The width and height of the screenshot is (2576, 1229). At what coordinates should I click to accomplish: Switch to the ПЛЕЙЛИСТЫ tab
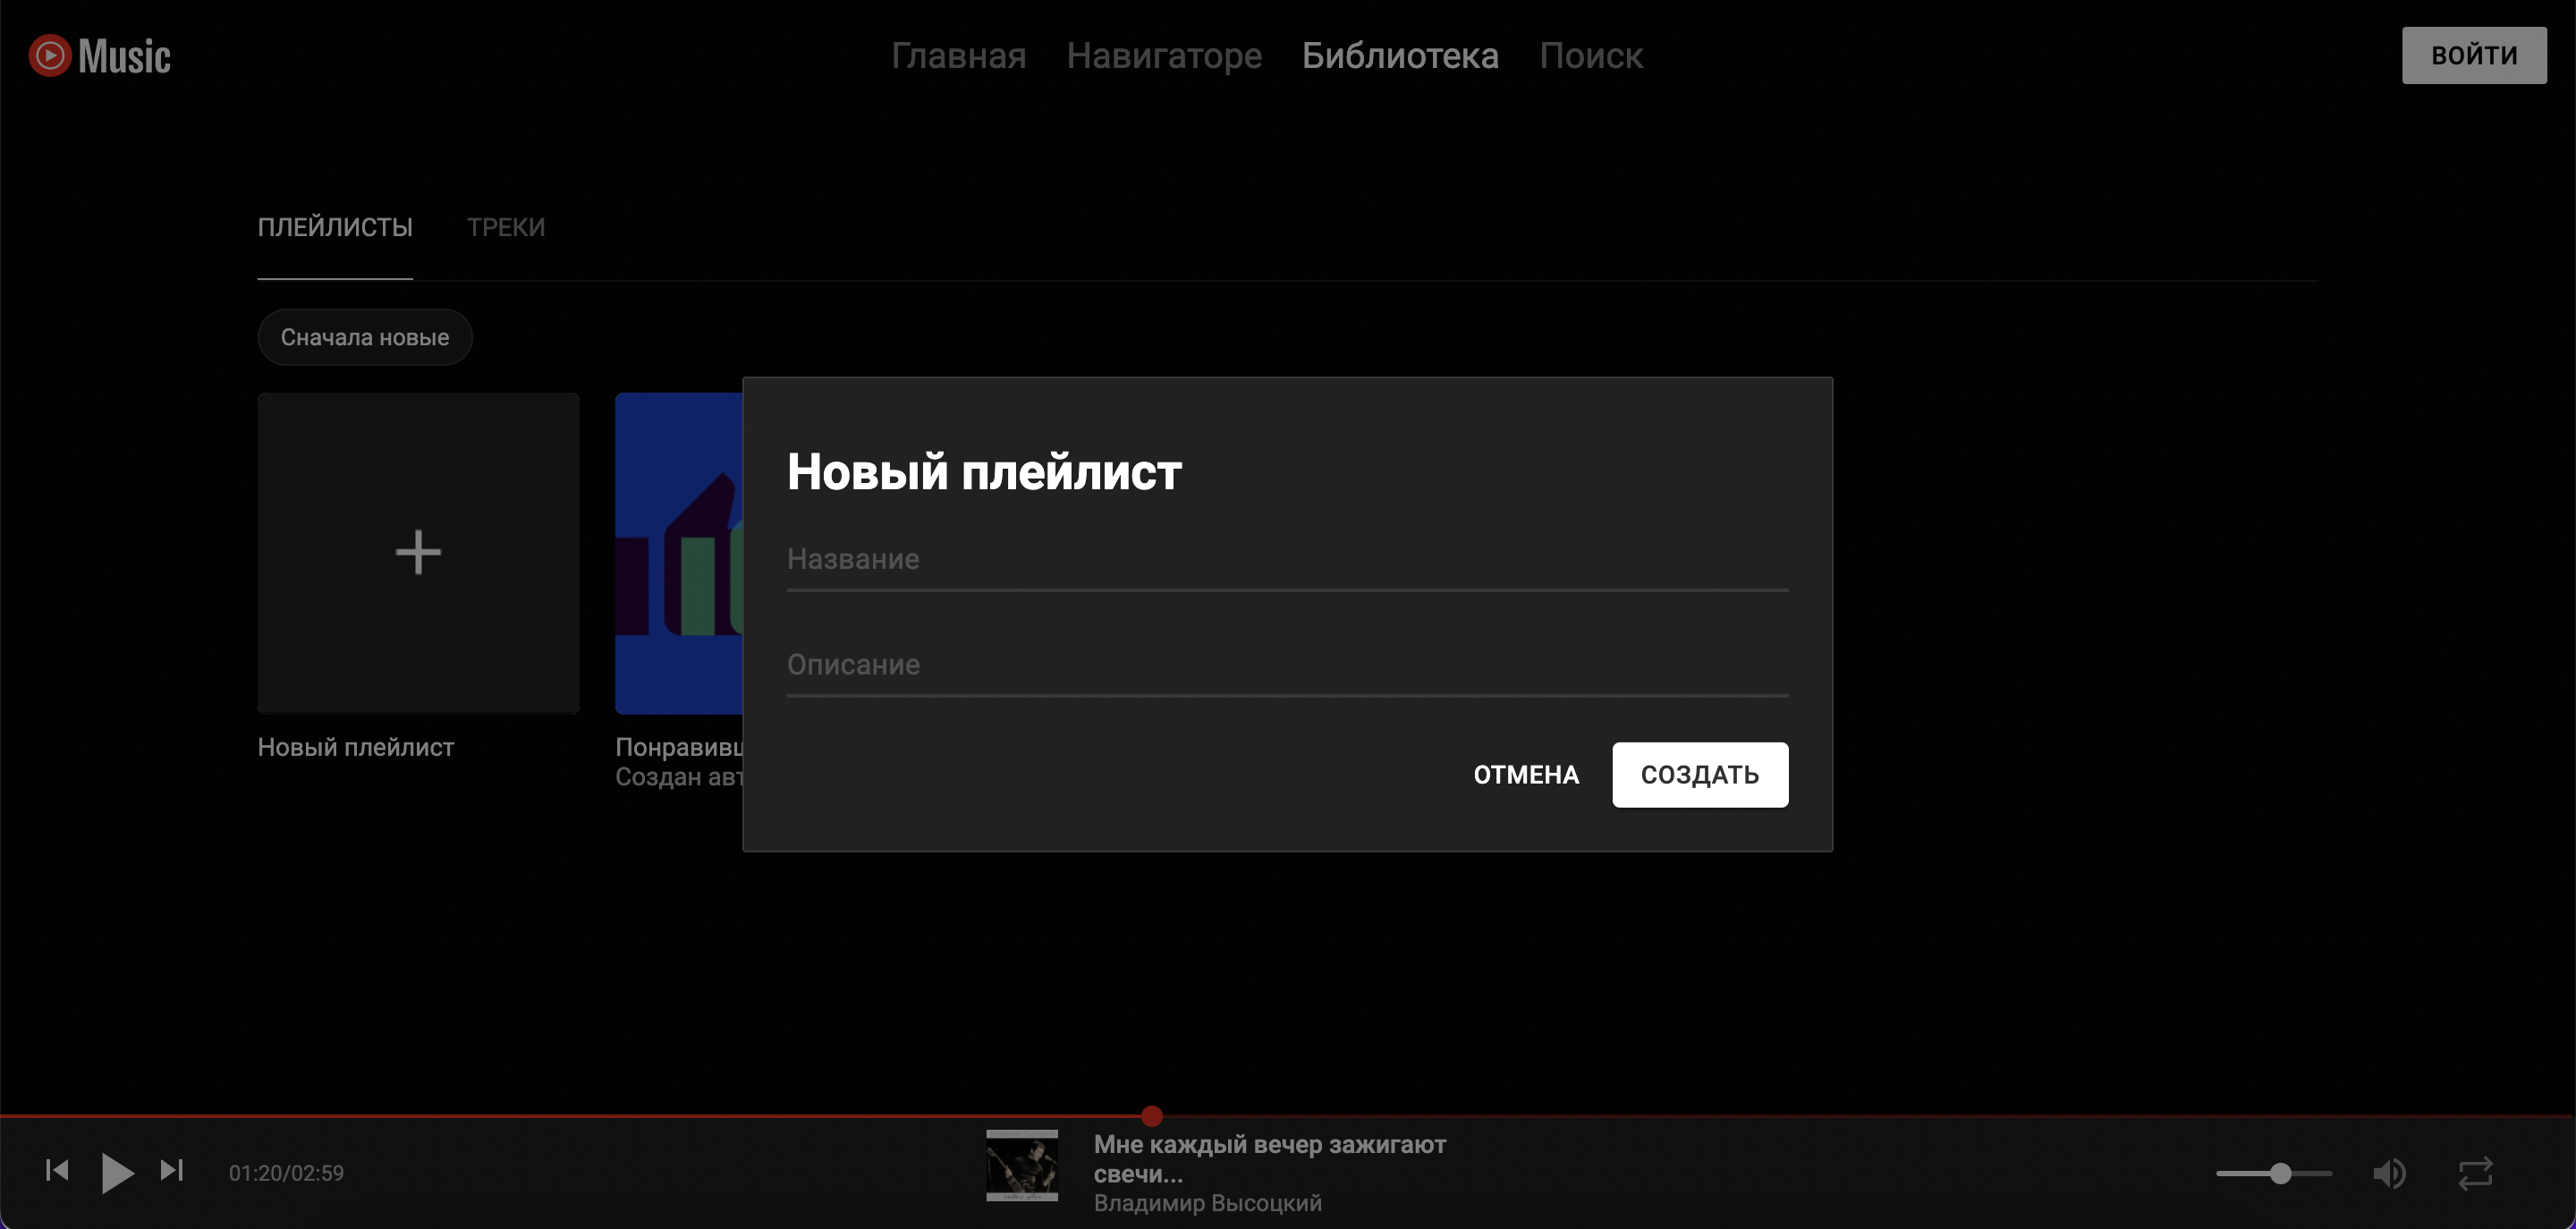(x=334, y=227)
